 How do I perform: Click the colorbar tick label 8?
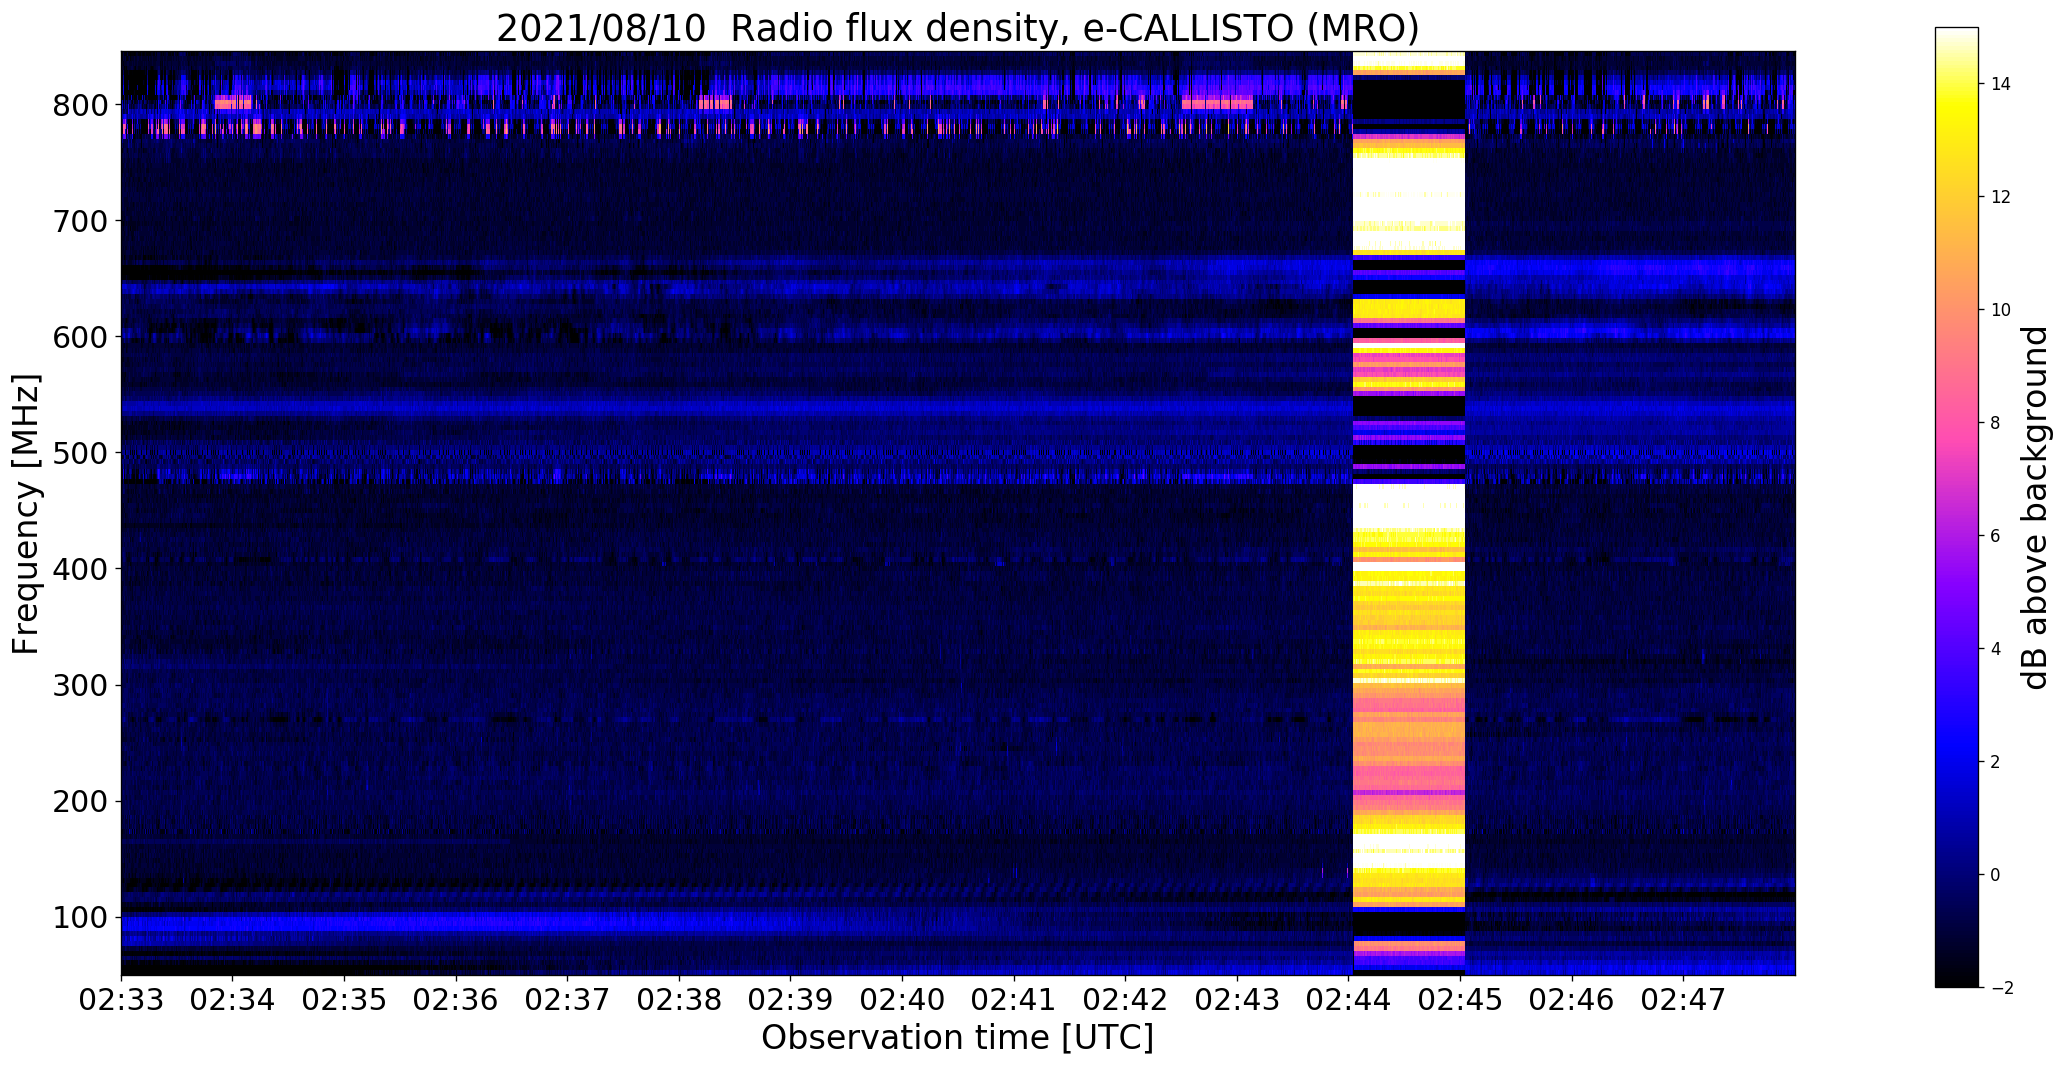coord(1996,423)
